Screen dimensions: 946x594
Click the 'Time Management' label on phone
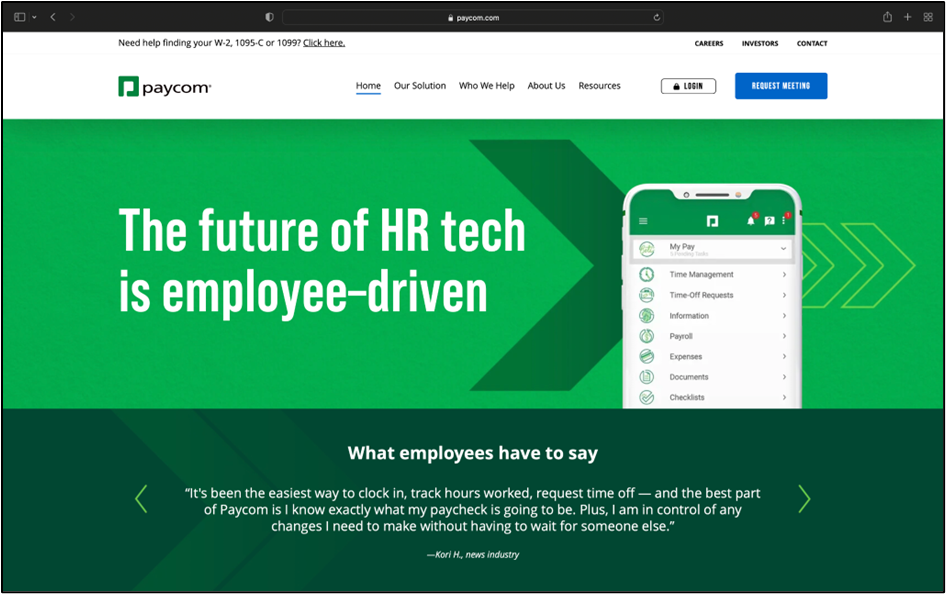[x=701, y=274]
